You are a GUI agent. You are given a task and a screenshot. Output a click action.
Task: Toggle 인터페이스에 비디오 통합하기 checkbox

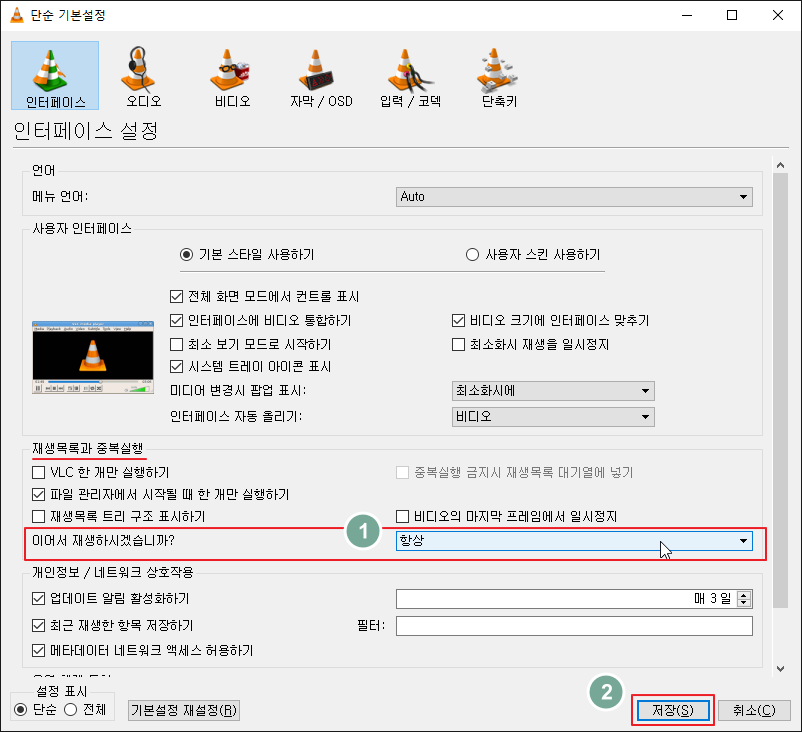[176, 320]
